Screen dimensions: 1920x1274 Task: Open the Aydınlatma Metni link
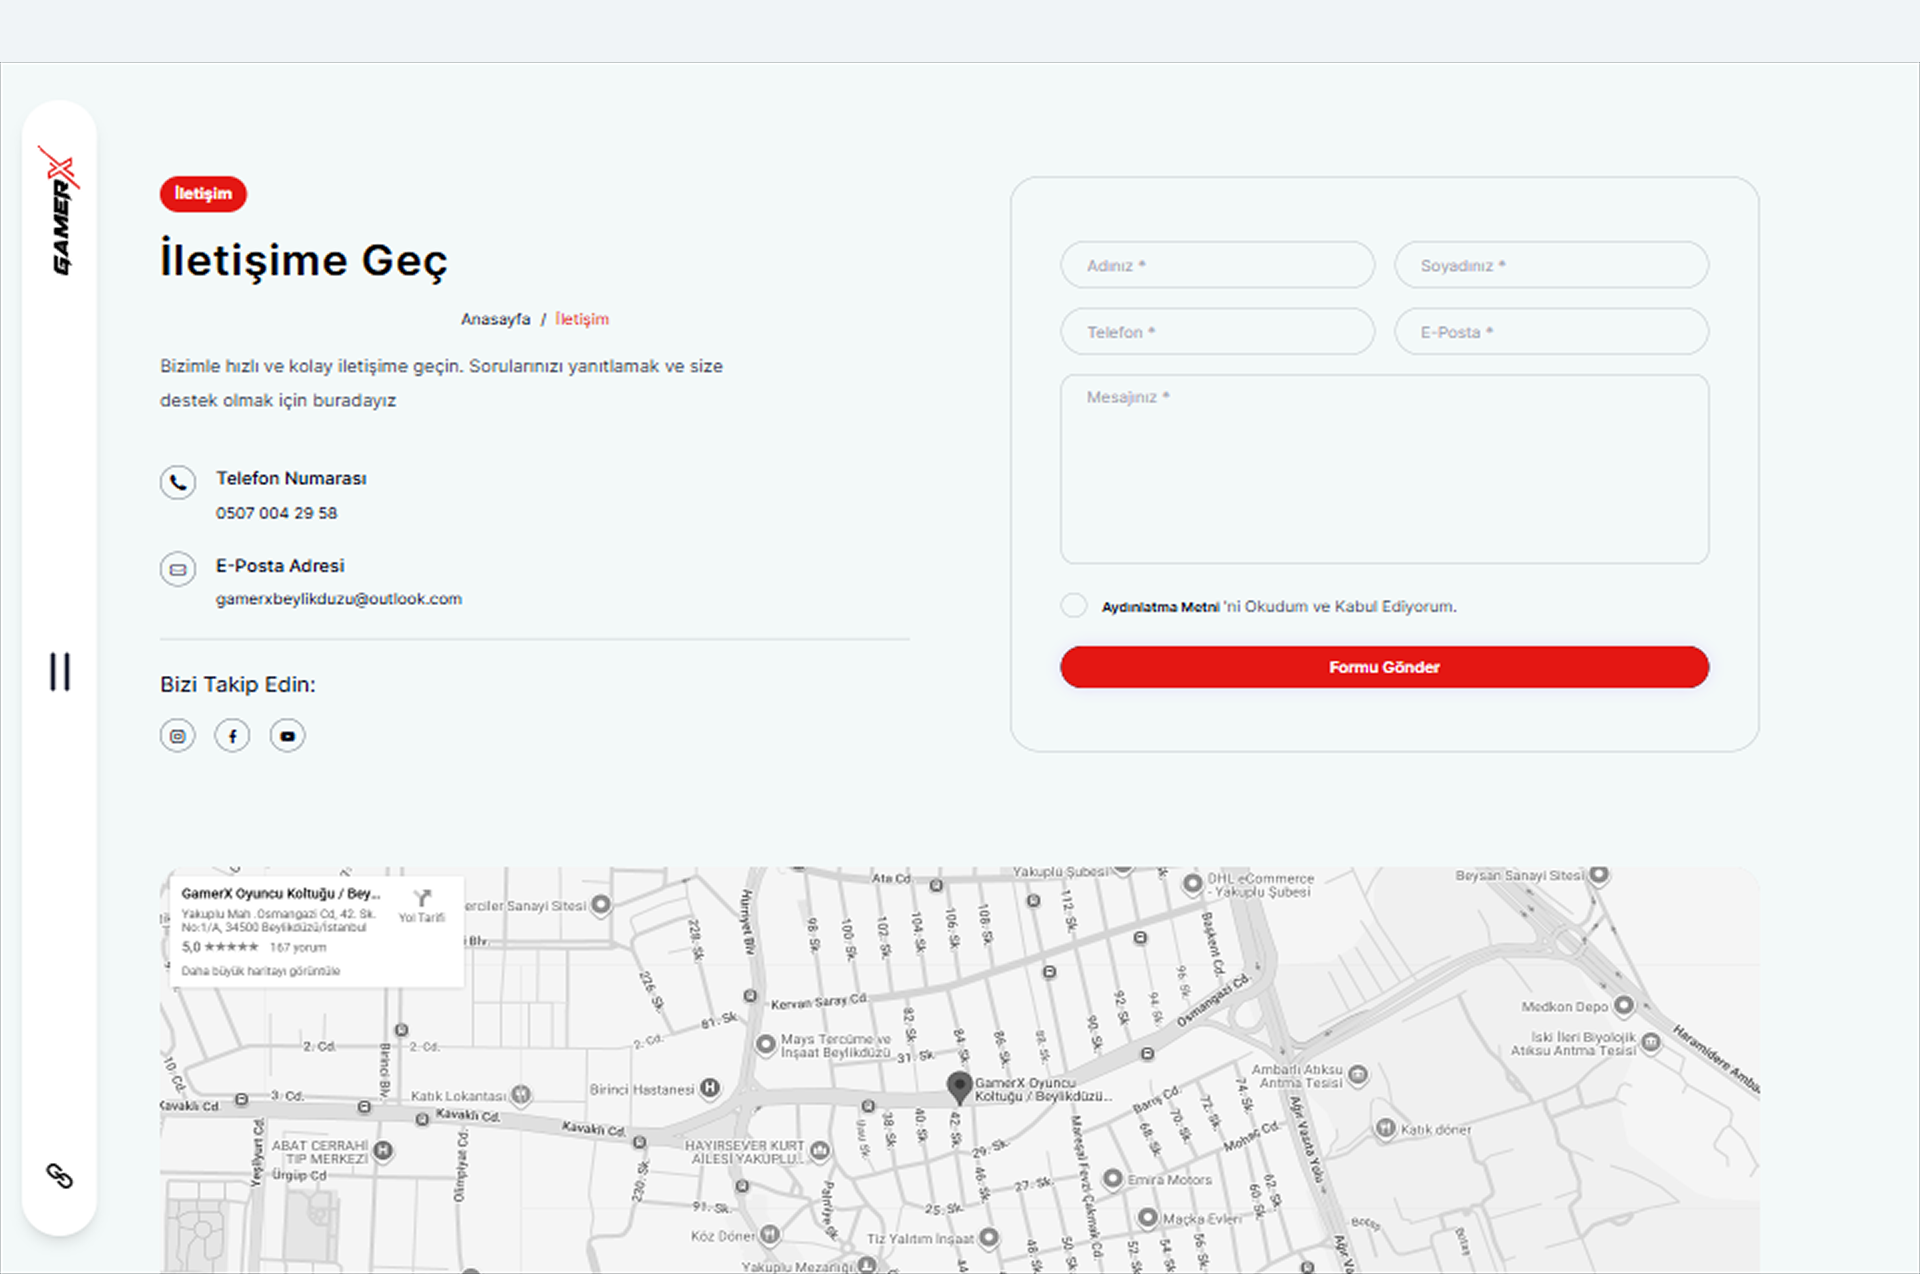pos(1160,607)
